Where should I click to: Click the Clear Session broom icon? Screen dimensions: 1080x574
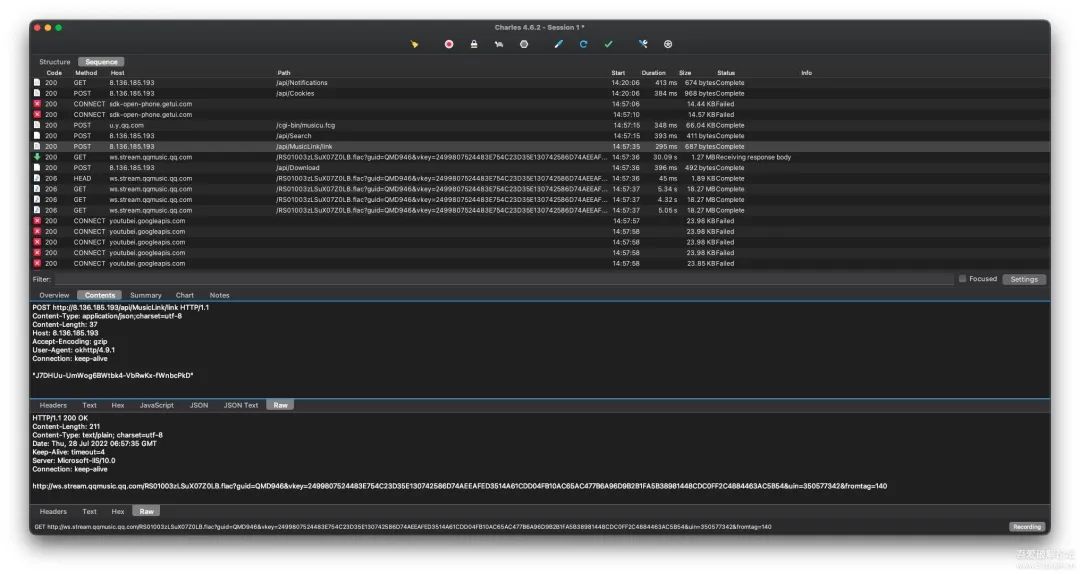(415, 44)
